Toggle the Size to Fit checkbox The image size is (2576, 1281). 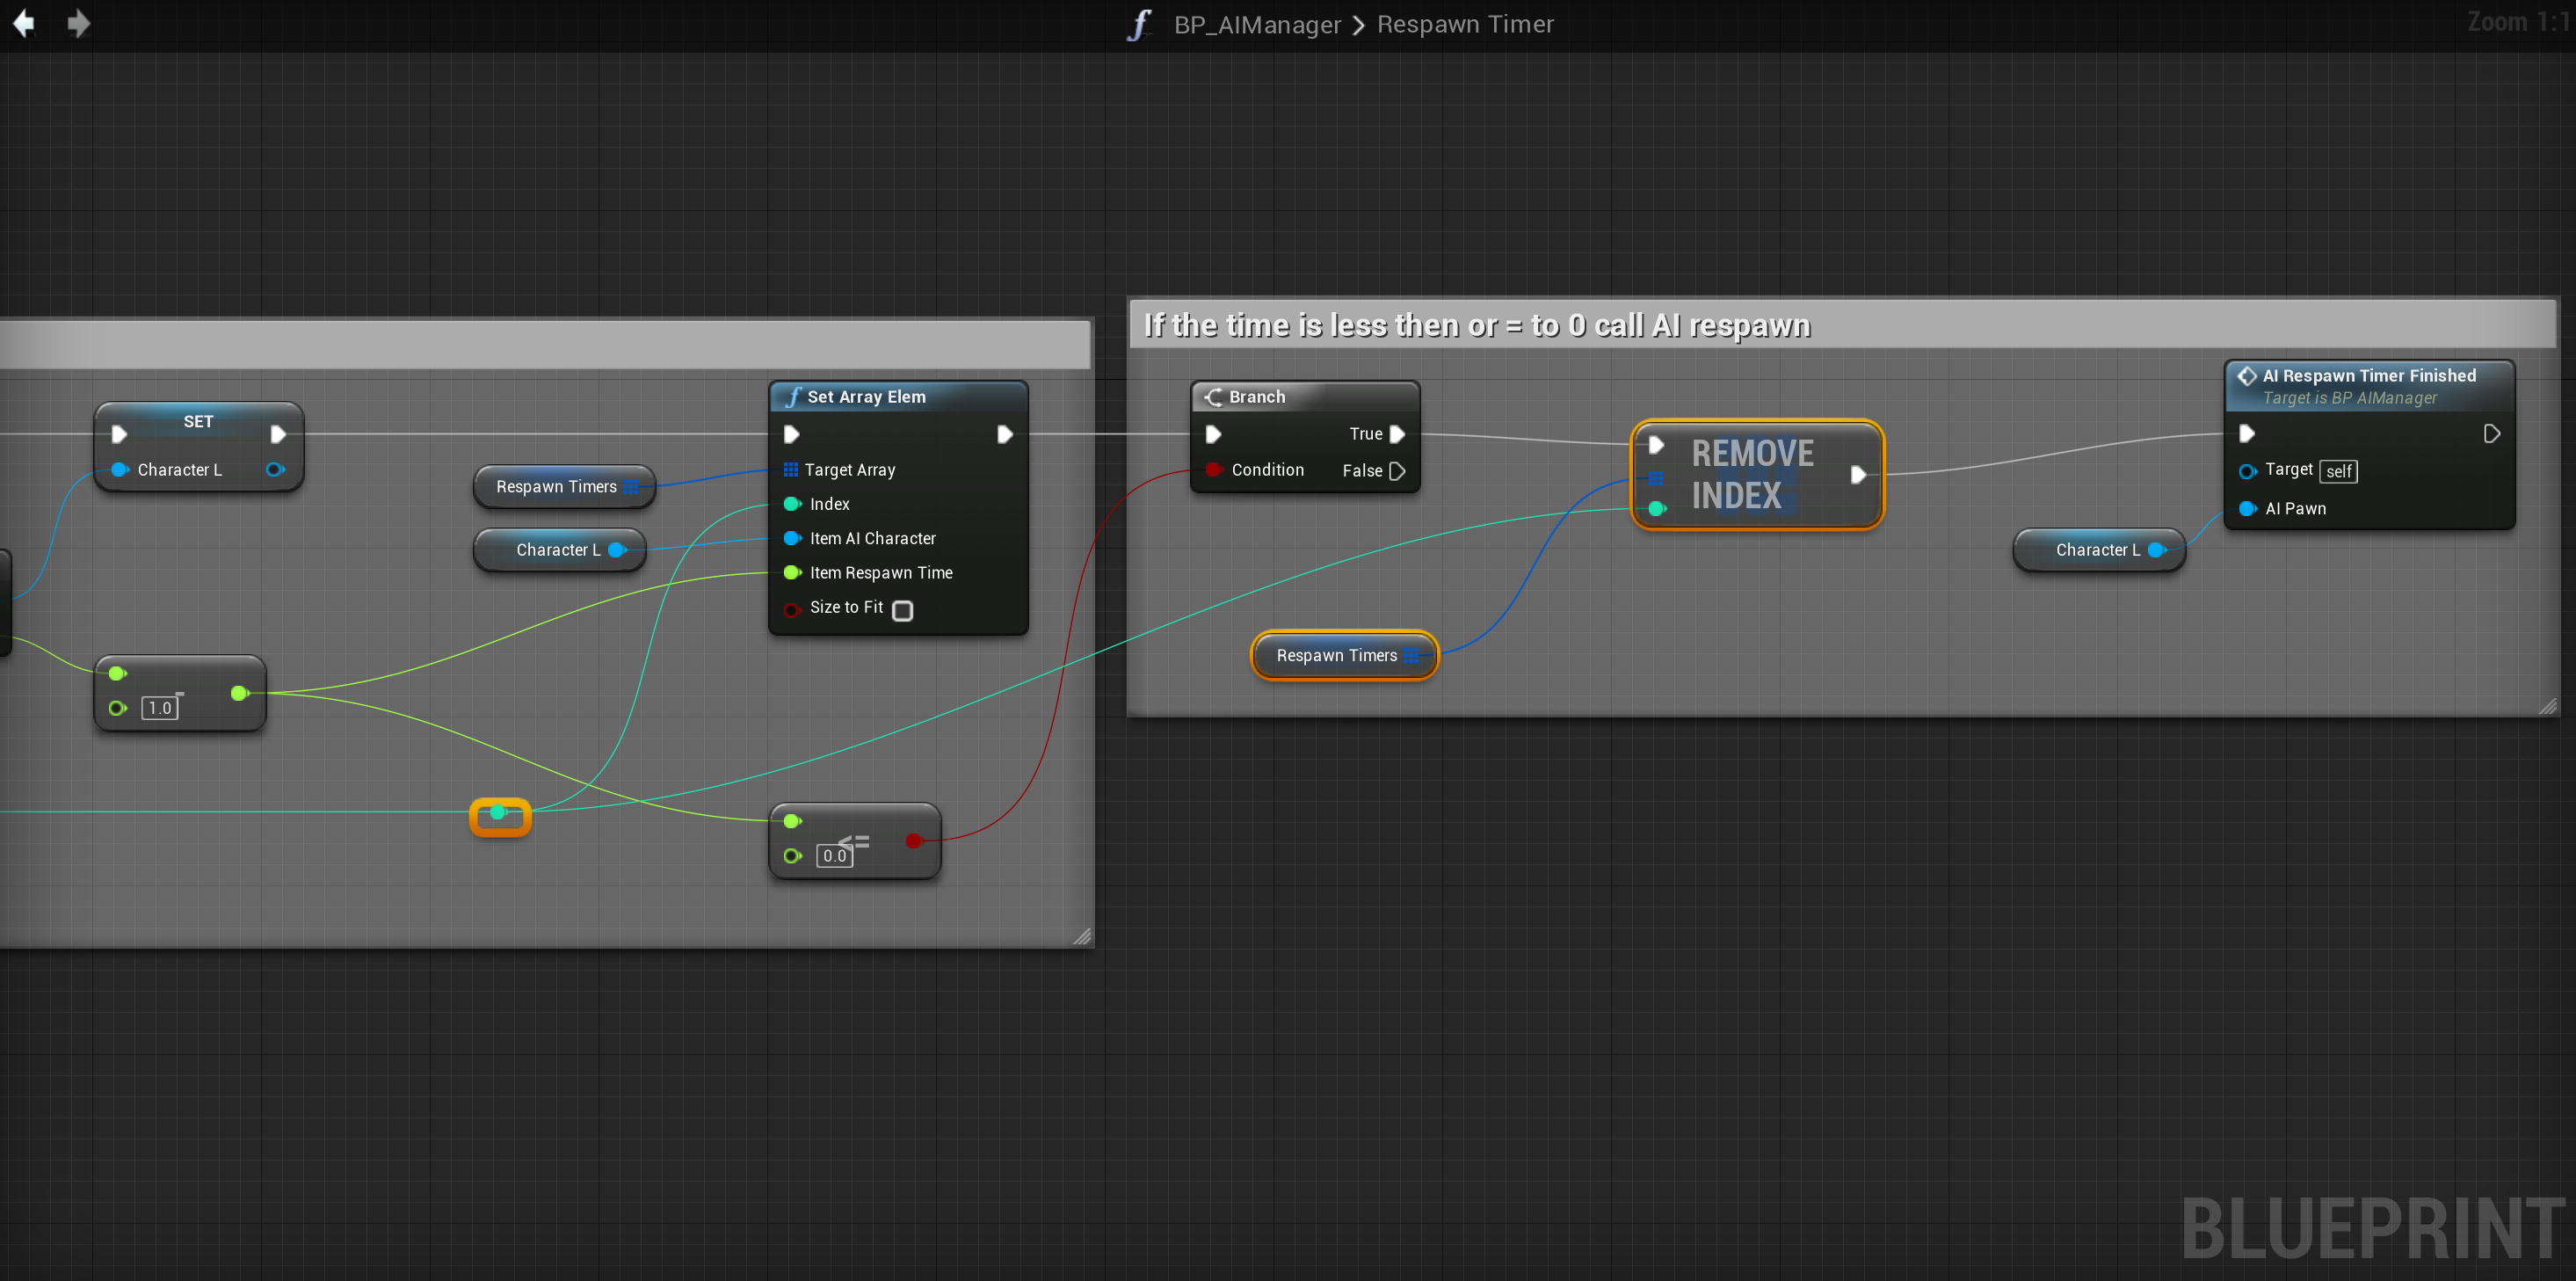pyautogui.click(x=902, y=610)
